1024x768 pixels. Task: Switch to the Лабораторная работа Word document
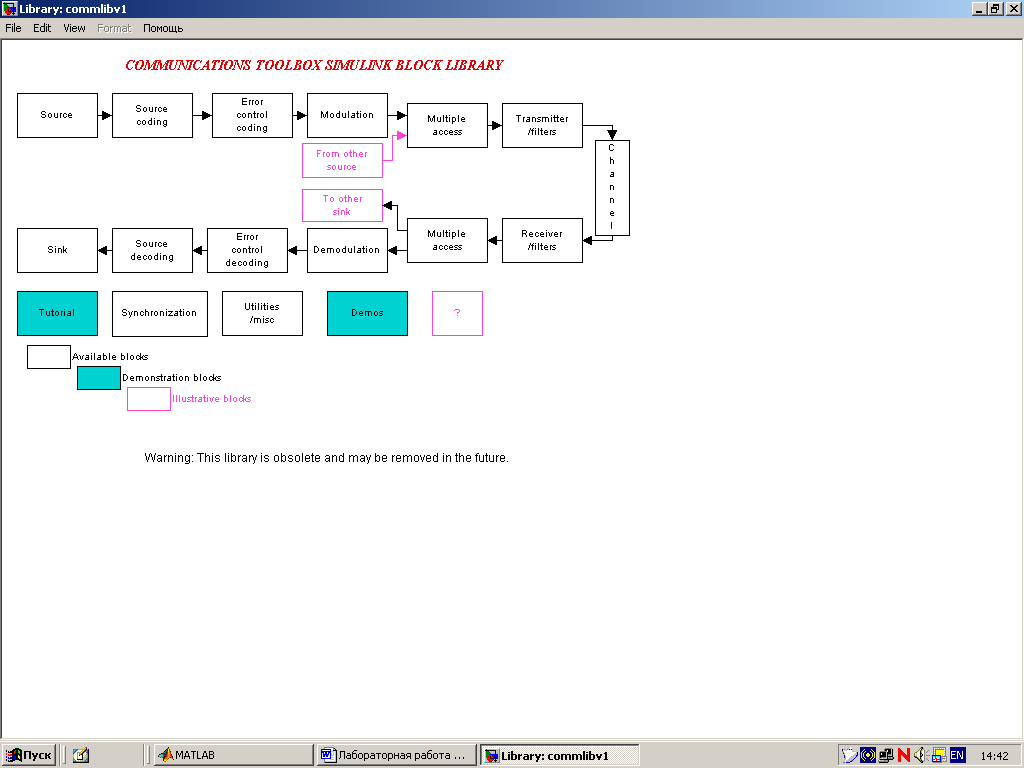tap(397, 755)
